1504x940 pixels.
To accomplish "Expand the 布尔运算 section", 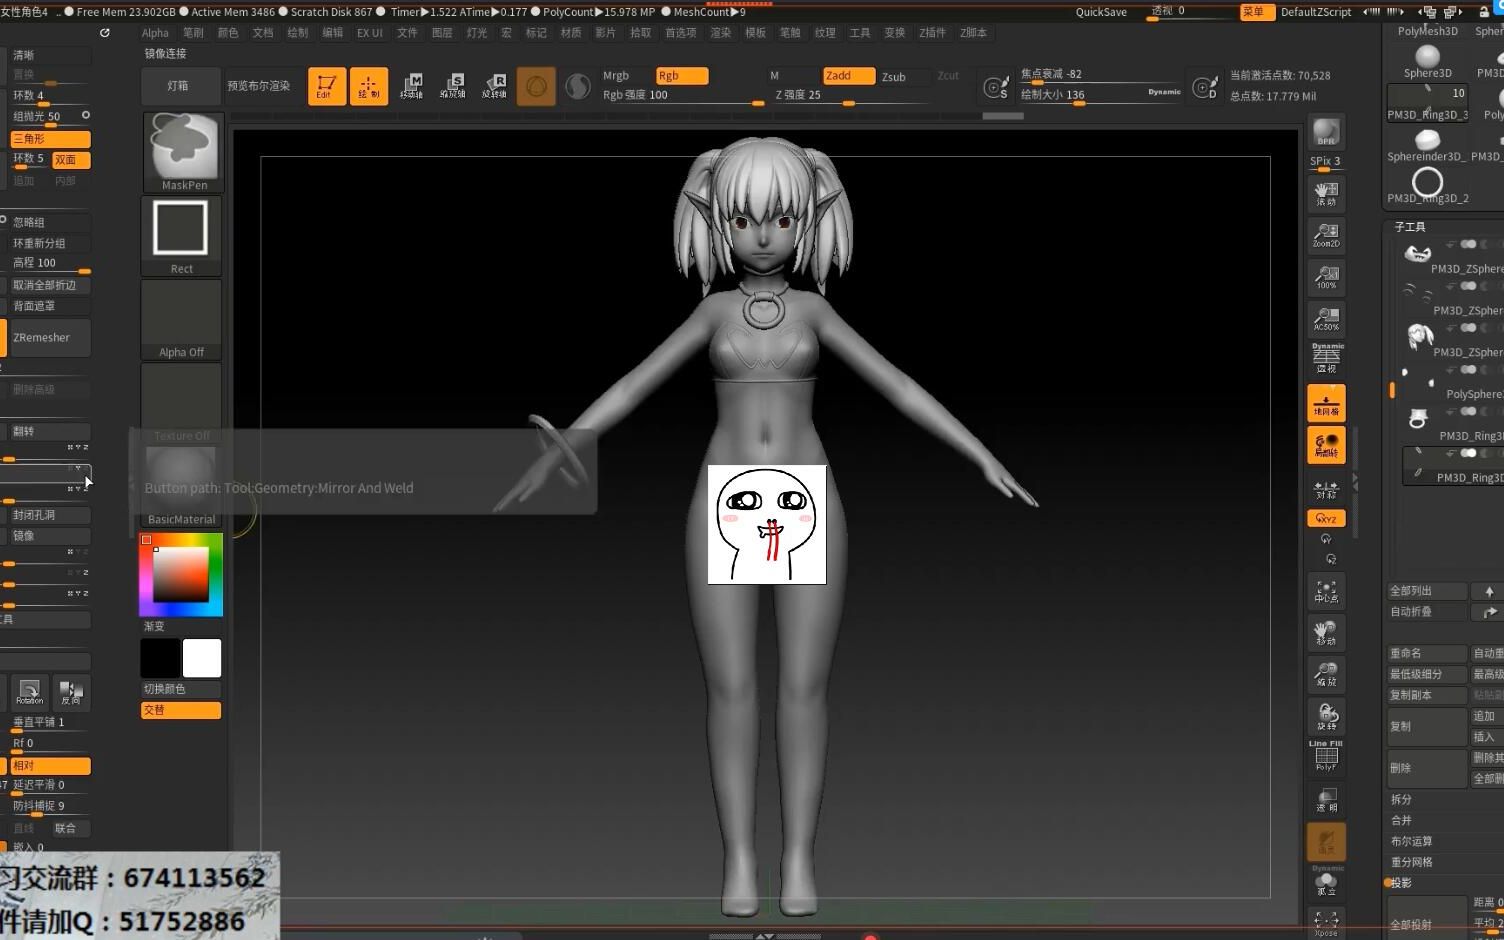I will tap(1411, 841).
